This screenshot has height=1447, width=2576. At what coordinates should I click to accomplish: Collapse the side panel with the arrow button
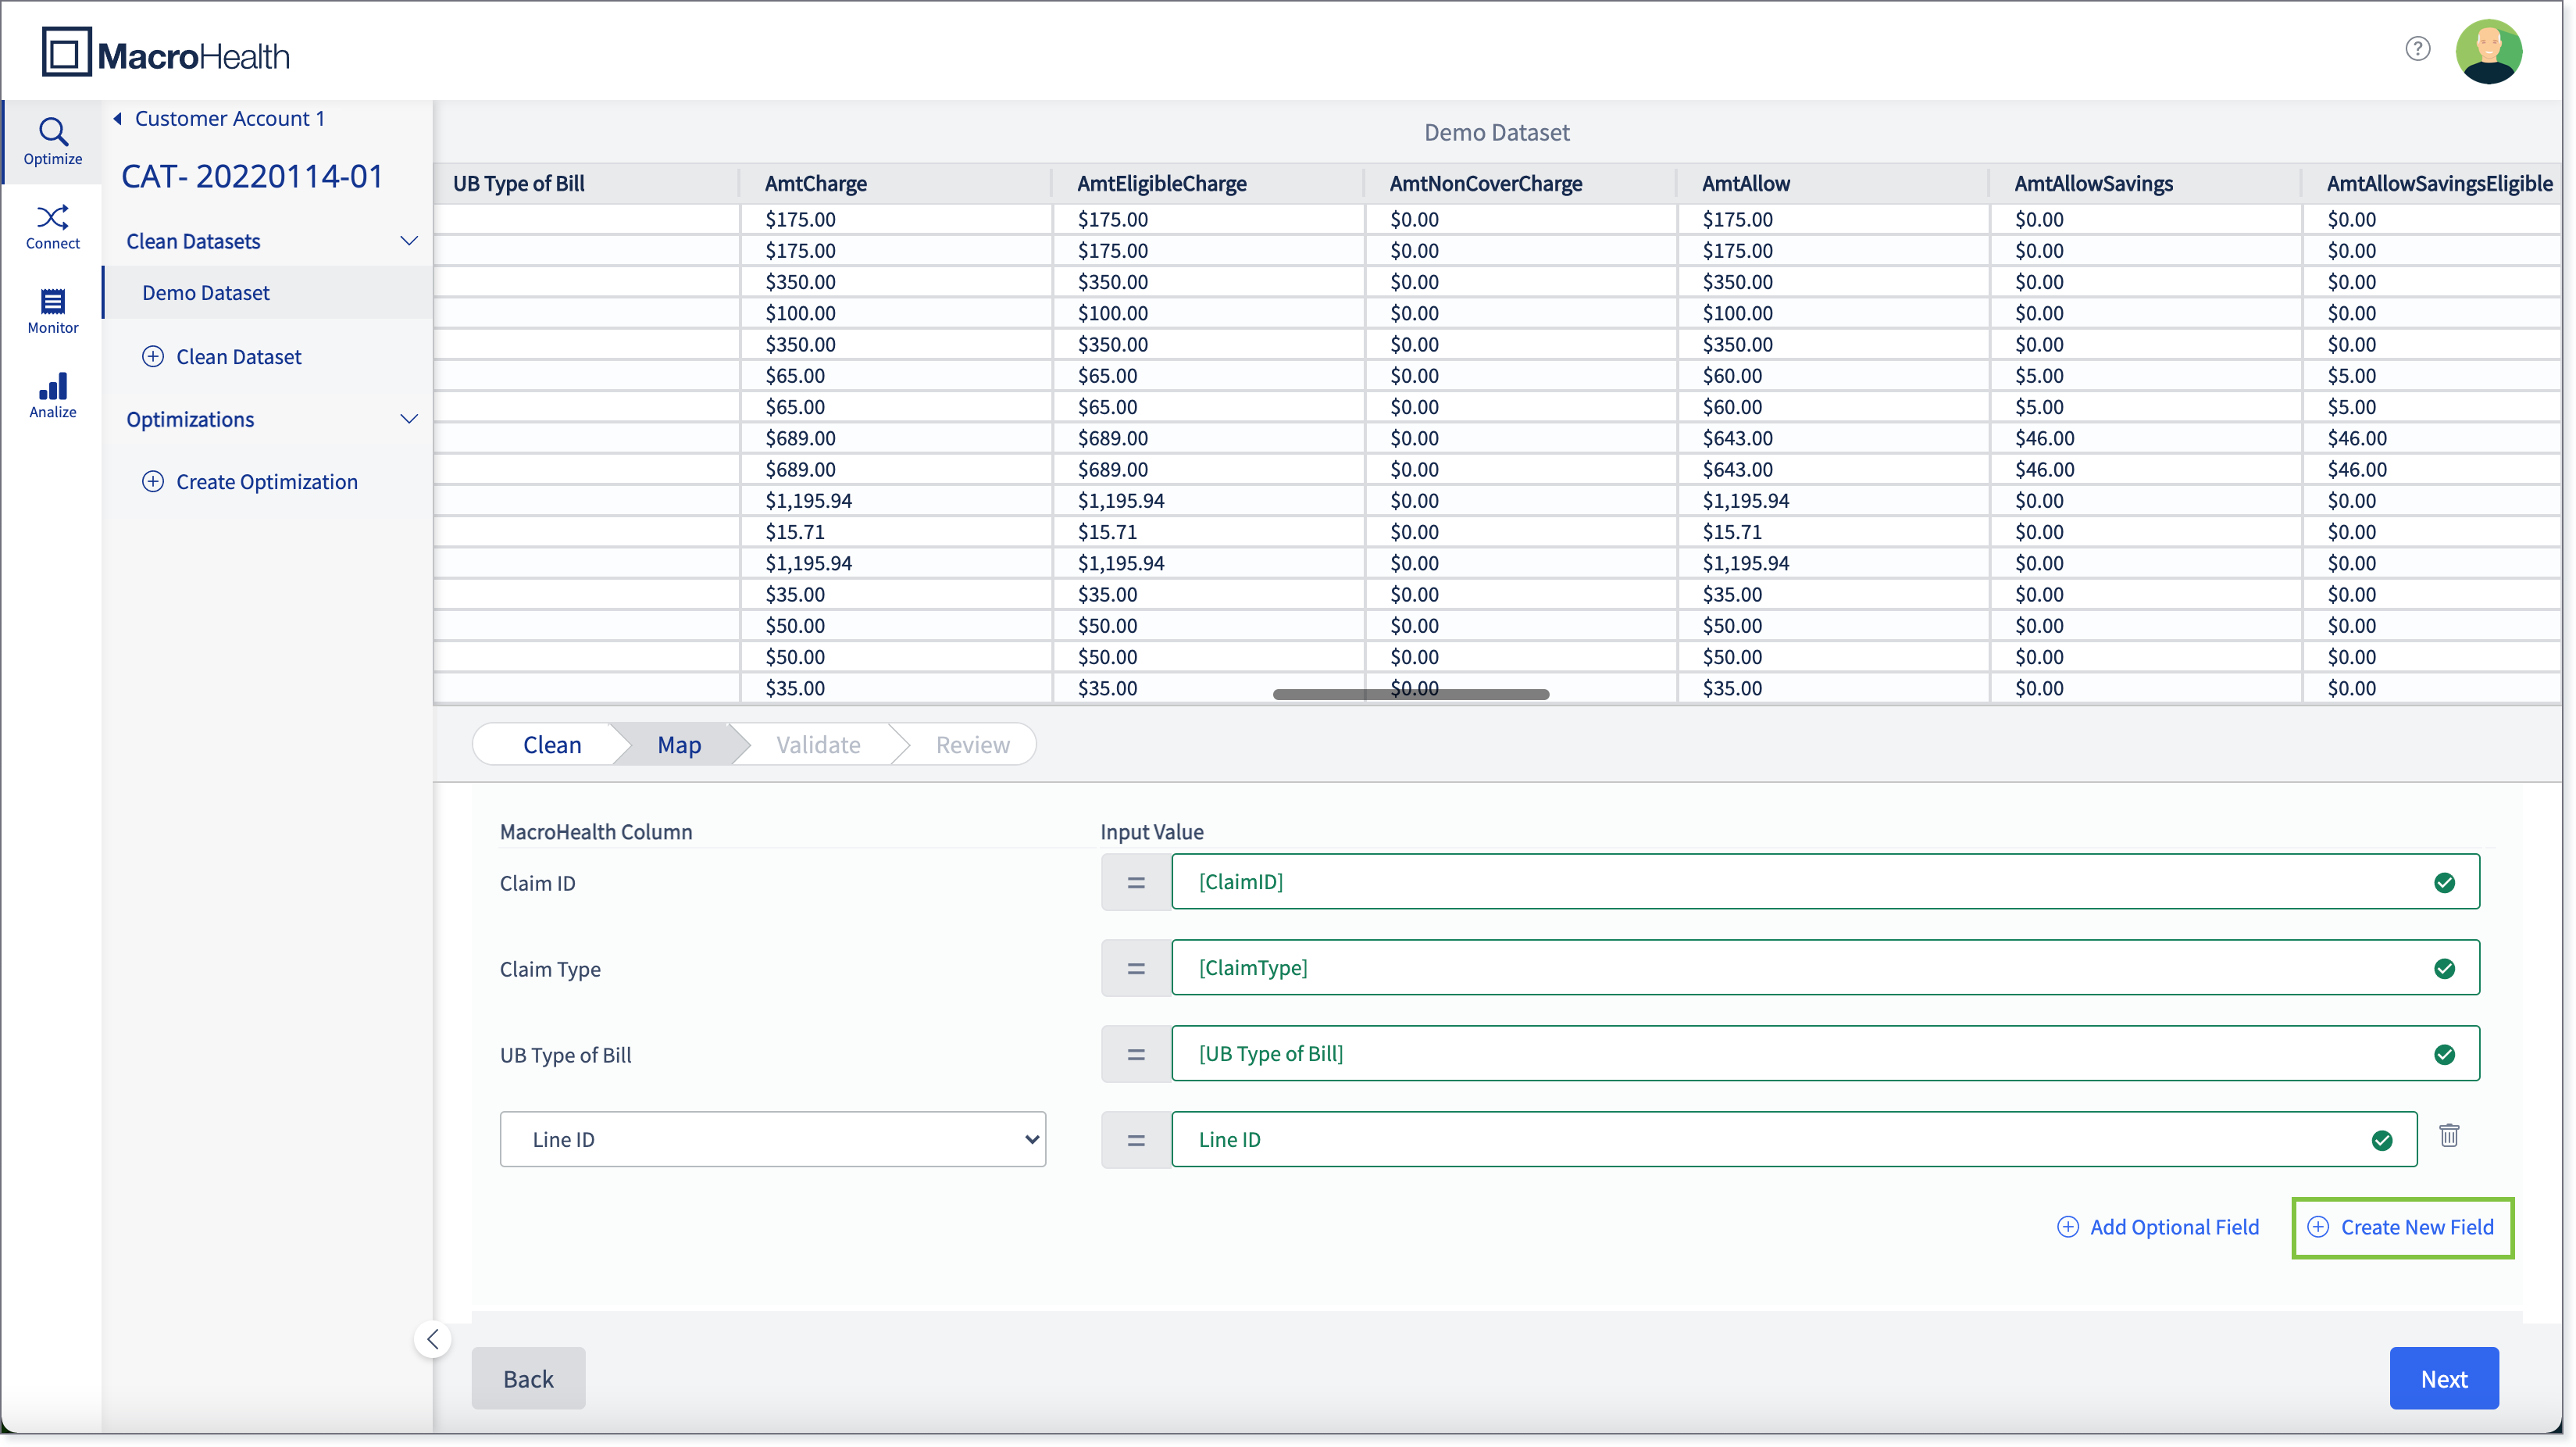pyautogui.click(x=432, y=1340)
